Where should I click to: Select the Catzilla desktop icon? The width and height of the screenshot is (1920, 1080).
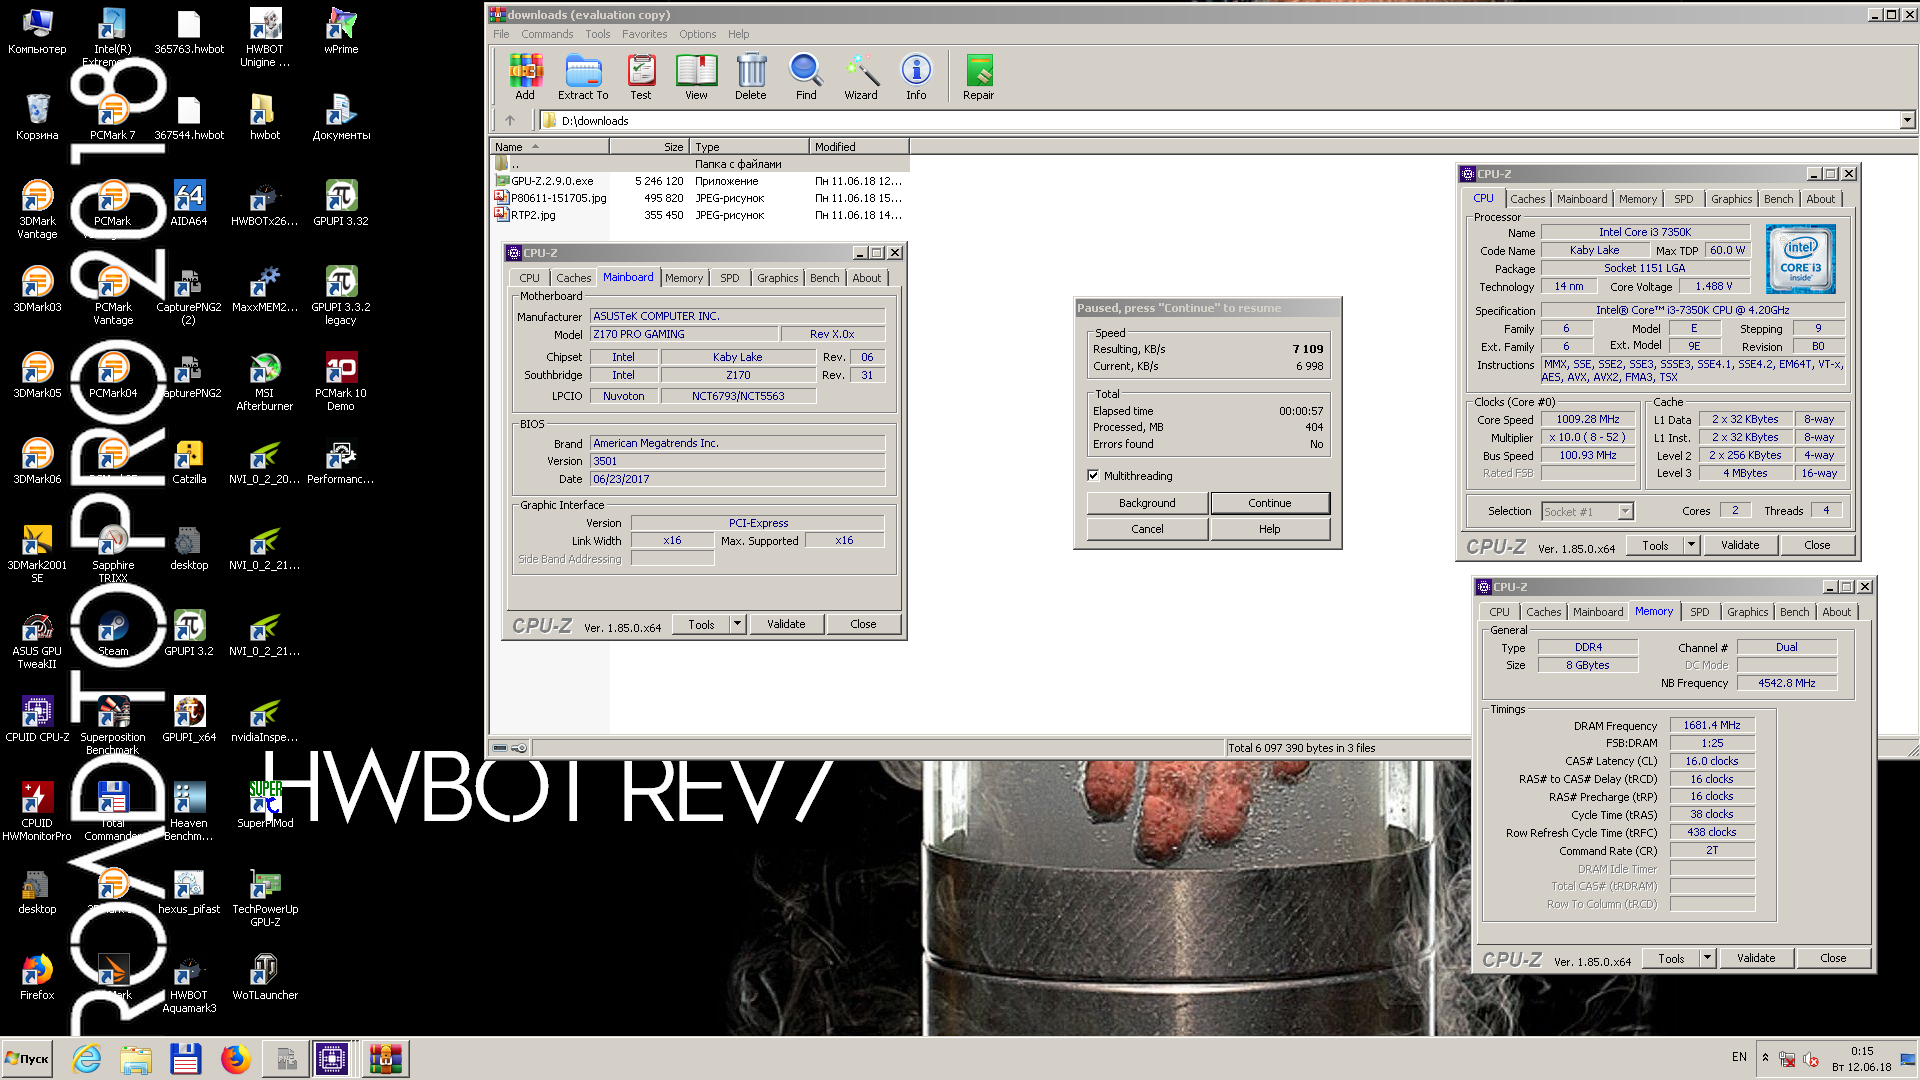(x=189, y=462)
